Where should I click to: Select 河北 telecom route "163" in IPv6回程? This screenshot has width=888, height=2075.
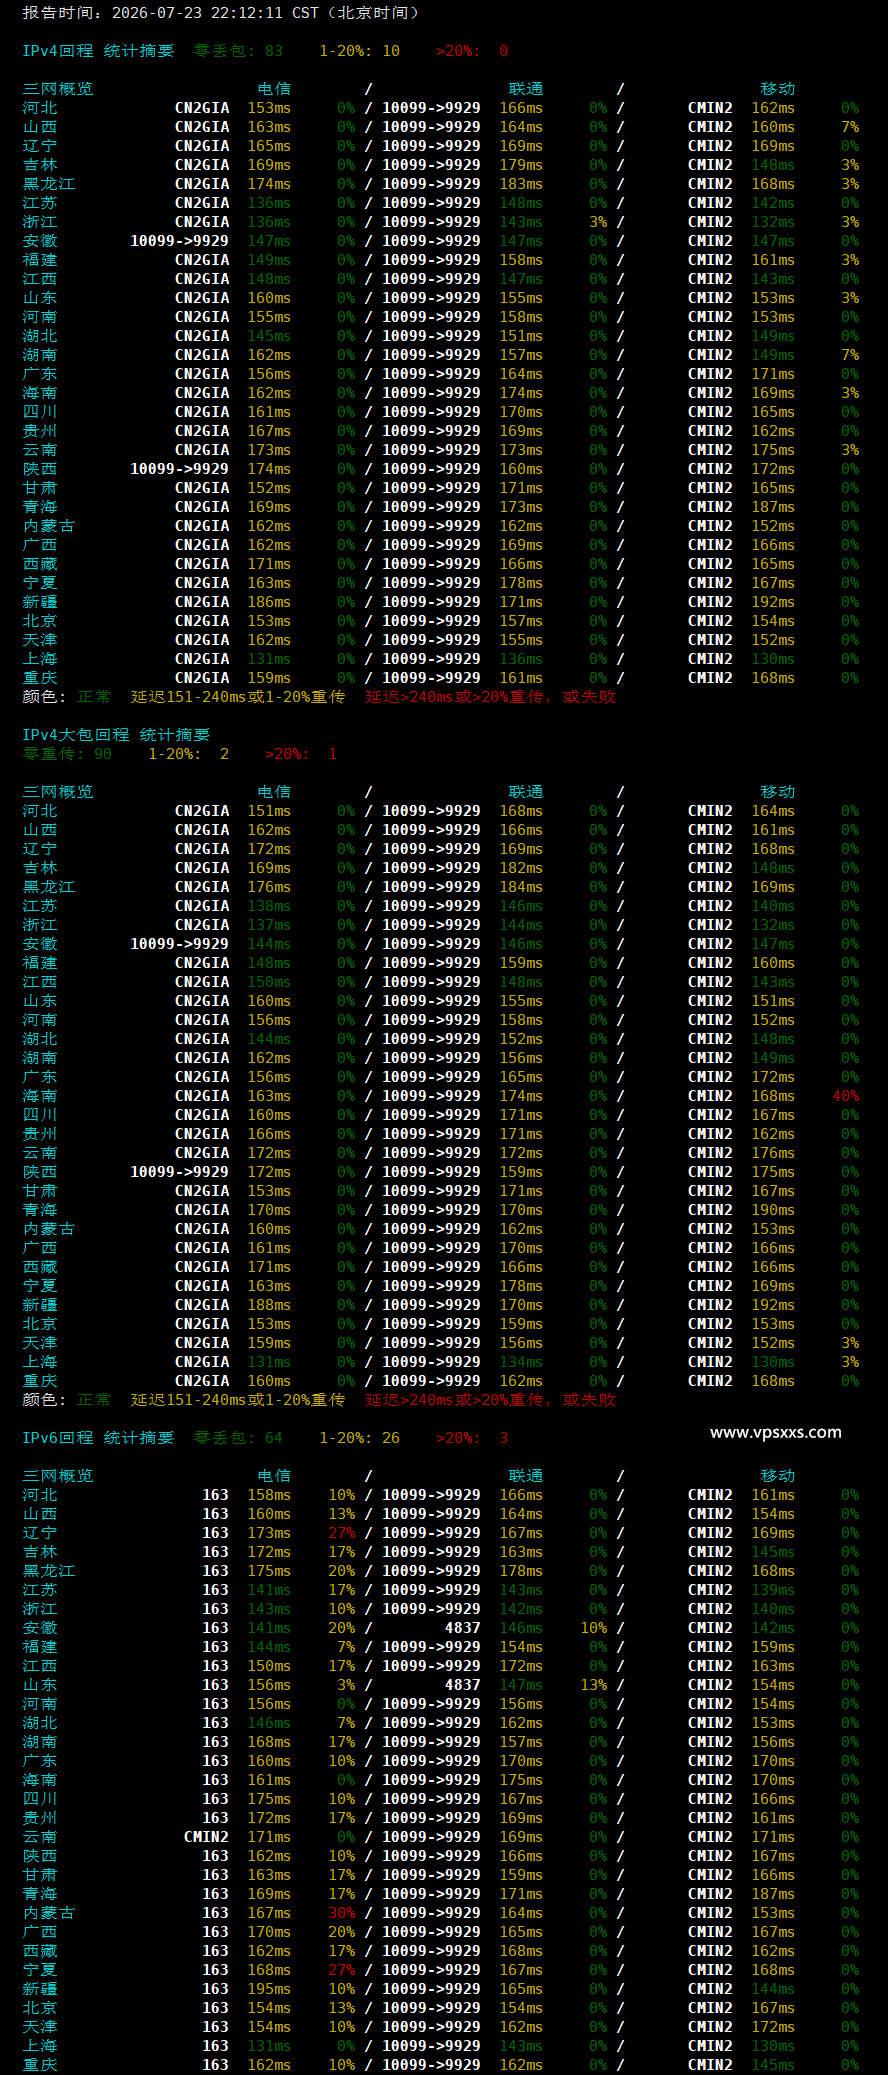215,1495
